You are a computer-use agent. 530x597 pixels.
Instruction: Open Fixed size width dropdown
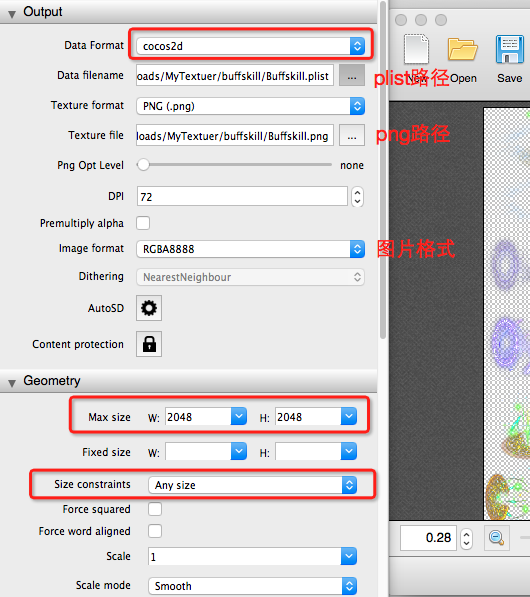[239, 451]
